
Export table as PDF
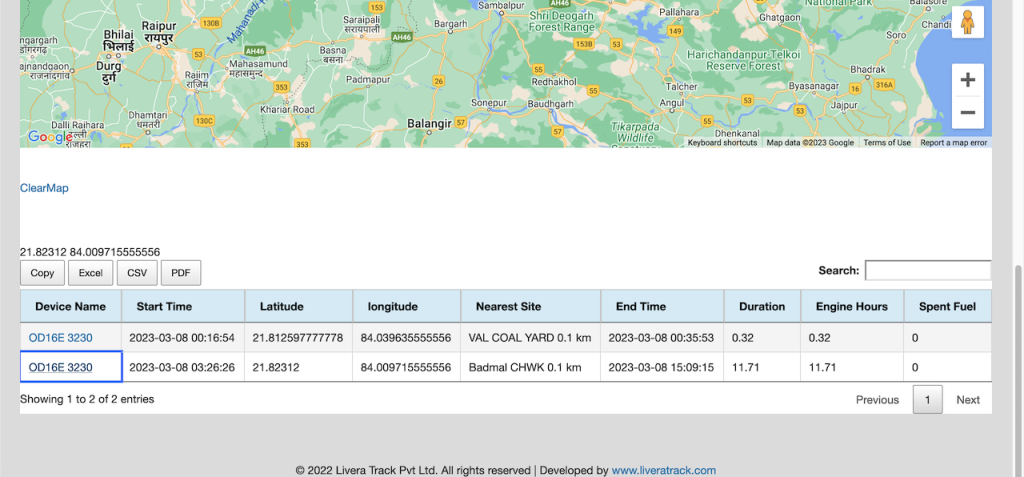pyautogui.click(x=181, y=273)
